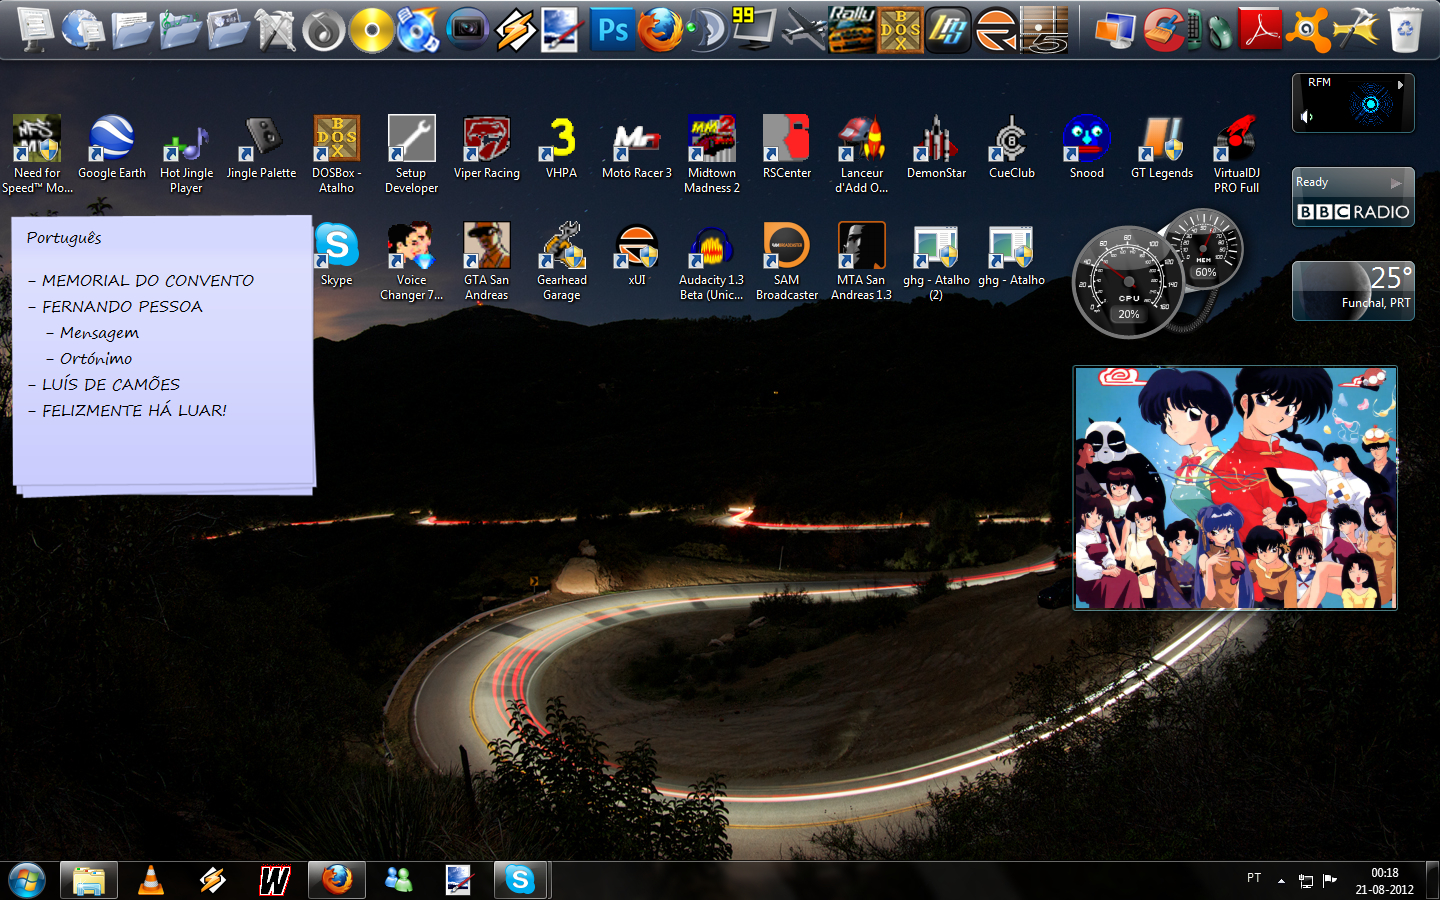Launch VLC media player from taskbar
Viewport: 1440px width, 900px height.
click(x=151, y=880)
